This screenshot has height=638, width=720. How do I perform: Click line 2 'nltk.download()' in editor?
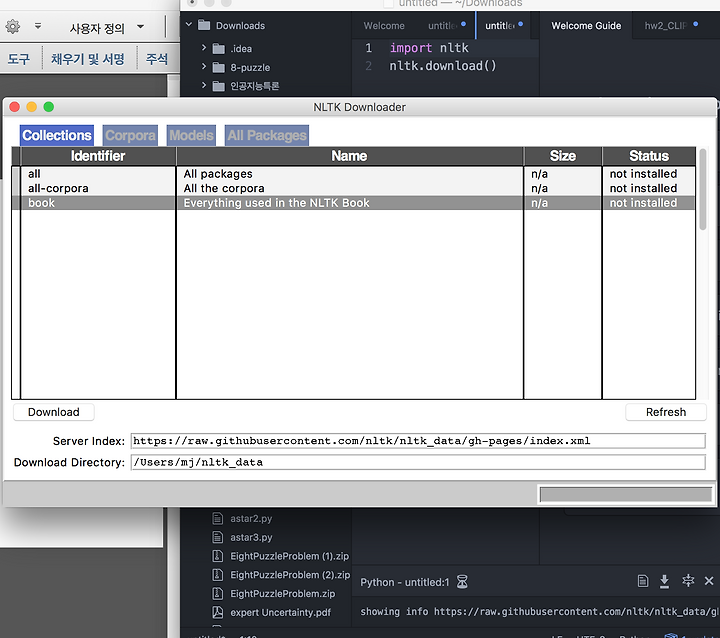point(443,66)
